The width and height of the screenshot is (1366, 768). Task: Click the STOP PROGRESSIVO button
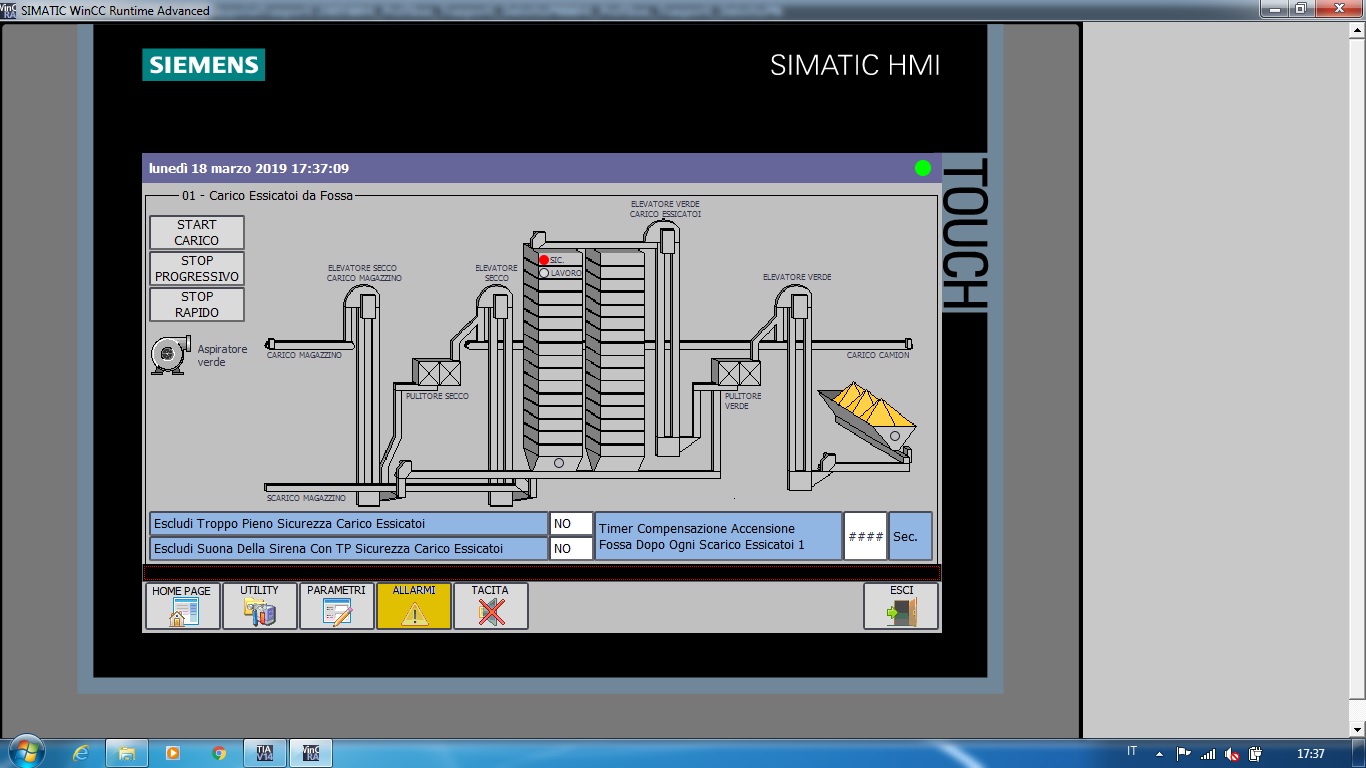(x=197, y=268)
